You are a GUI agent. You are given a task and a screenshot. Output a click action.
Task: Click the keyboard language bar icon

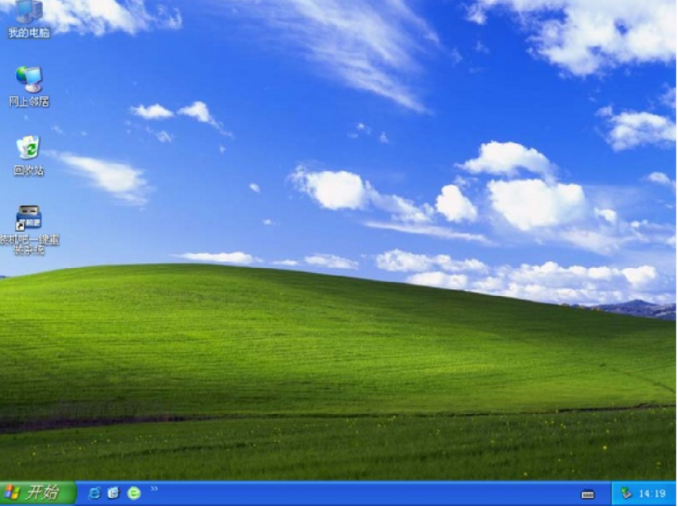point(588,494)
